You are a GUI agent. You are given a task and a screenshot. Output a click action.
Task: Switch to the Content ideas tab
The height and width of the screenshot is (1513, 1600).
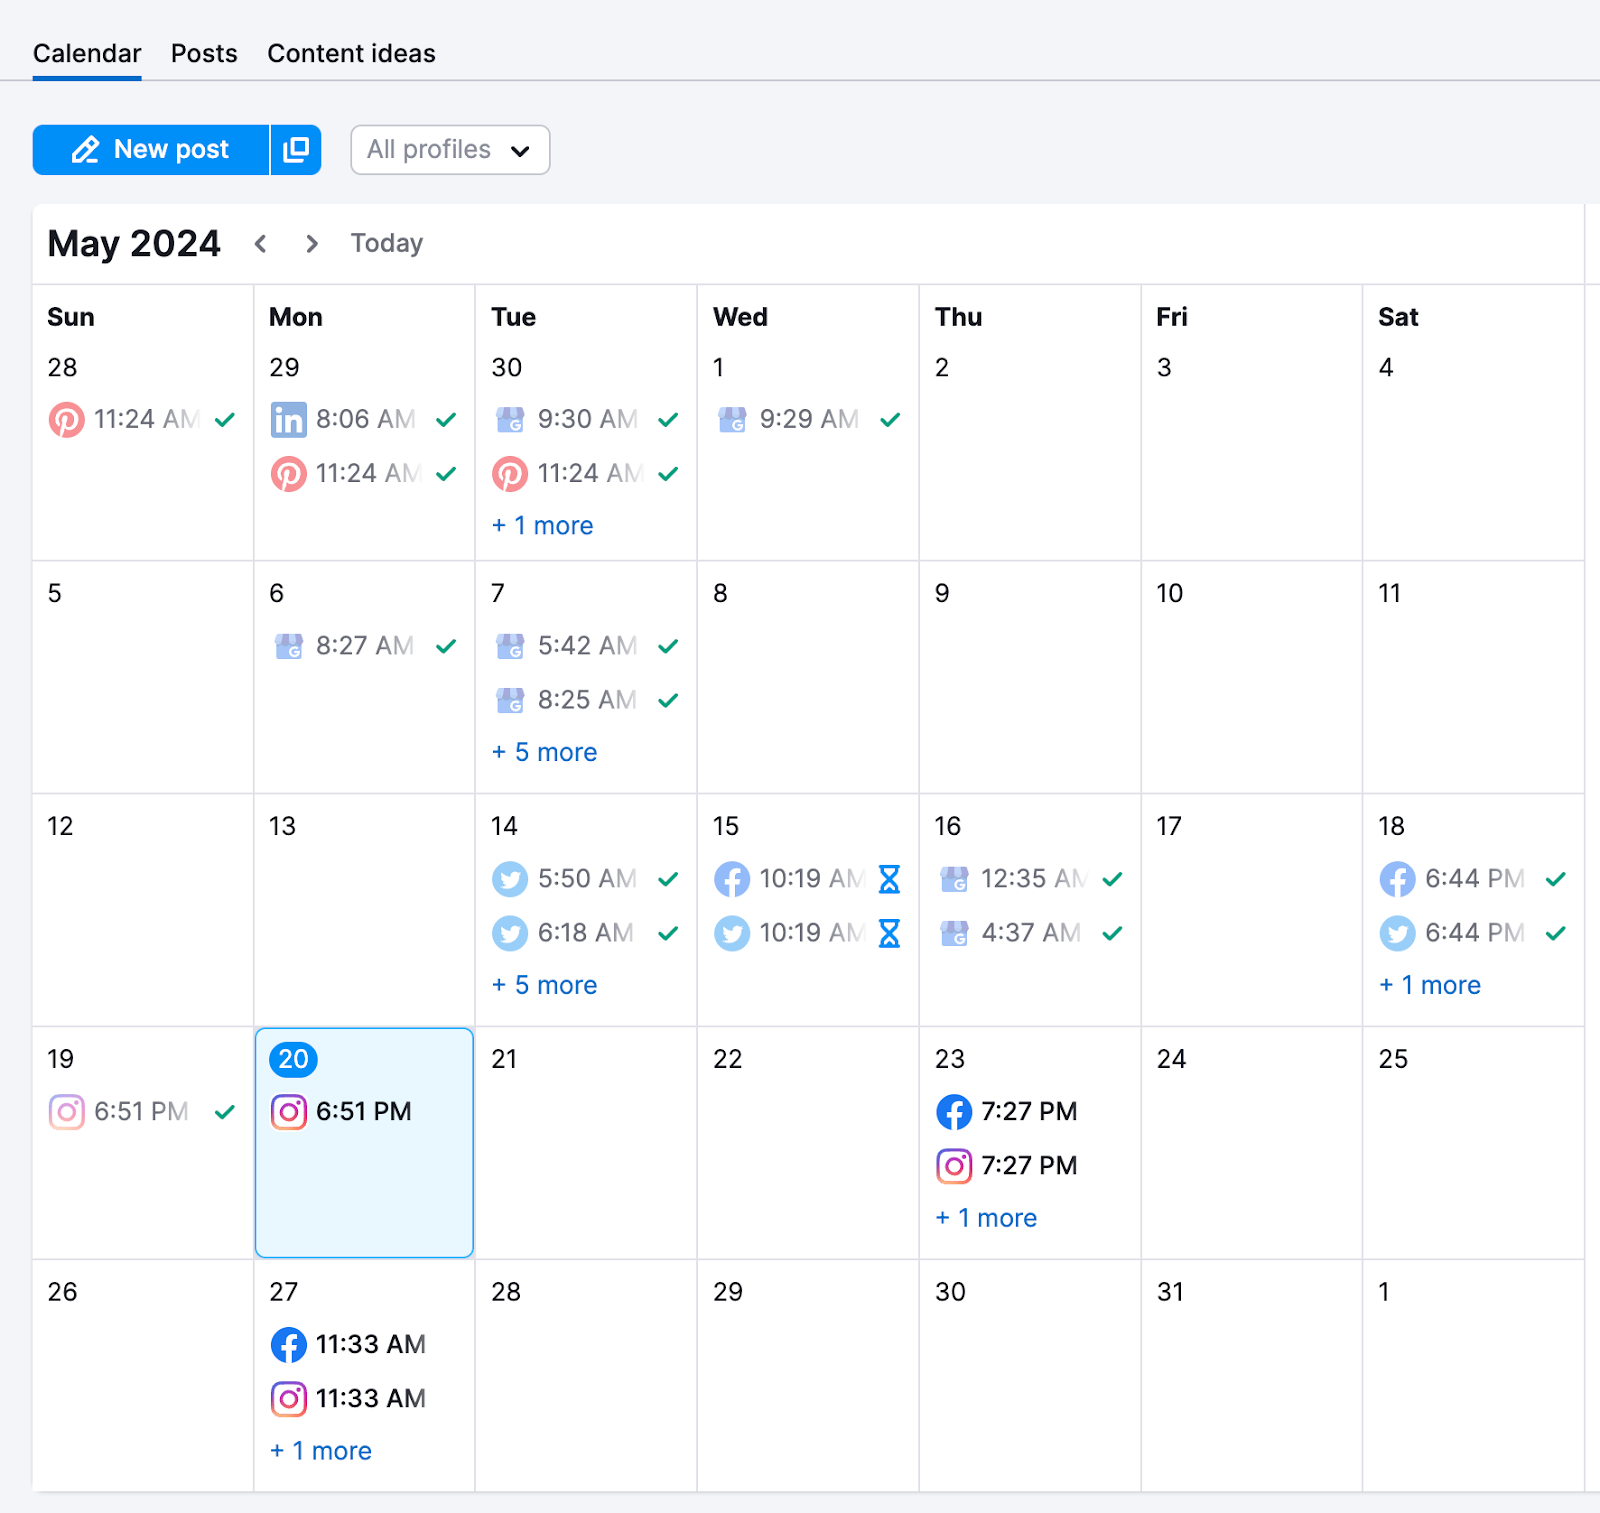(x=351, y=53)
